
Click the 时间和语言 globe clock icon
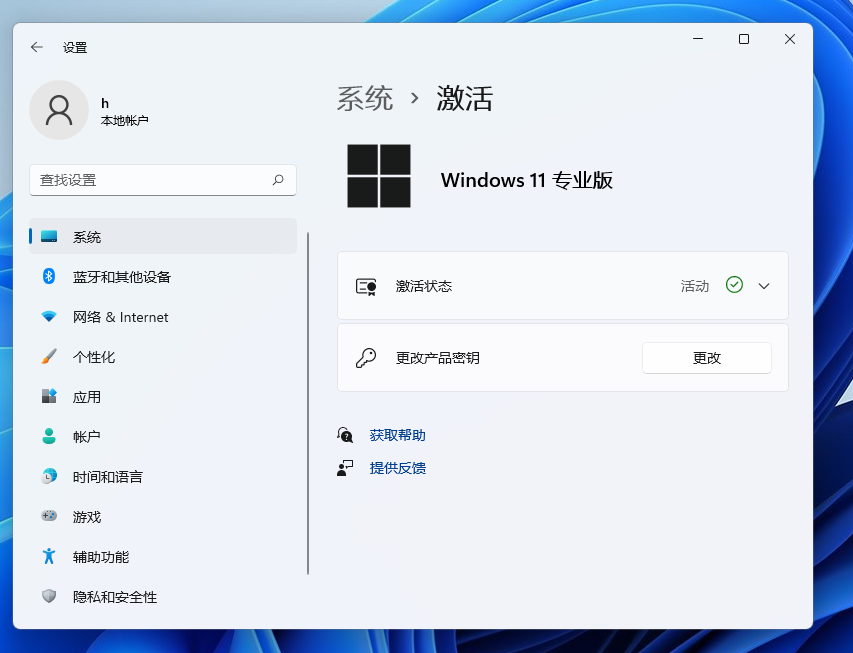coord(49,476)
